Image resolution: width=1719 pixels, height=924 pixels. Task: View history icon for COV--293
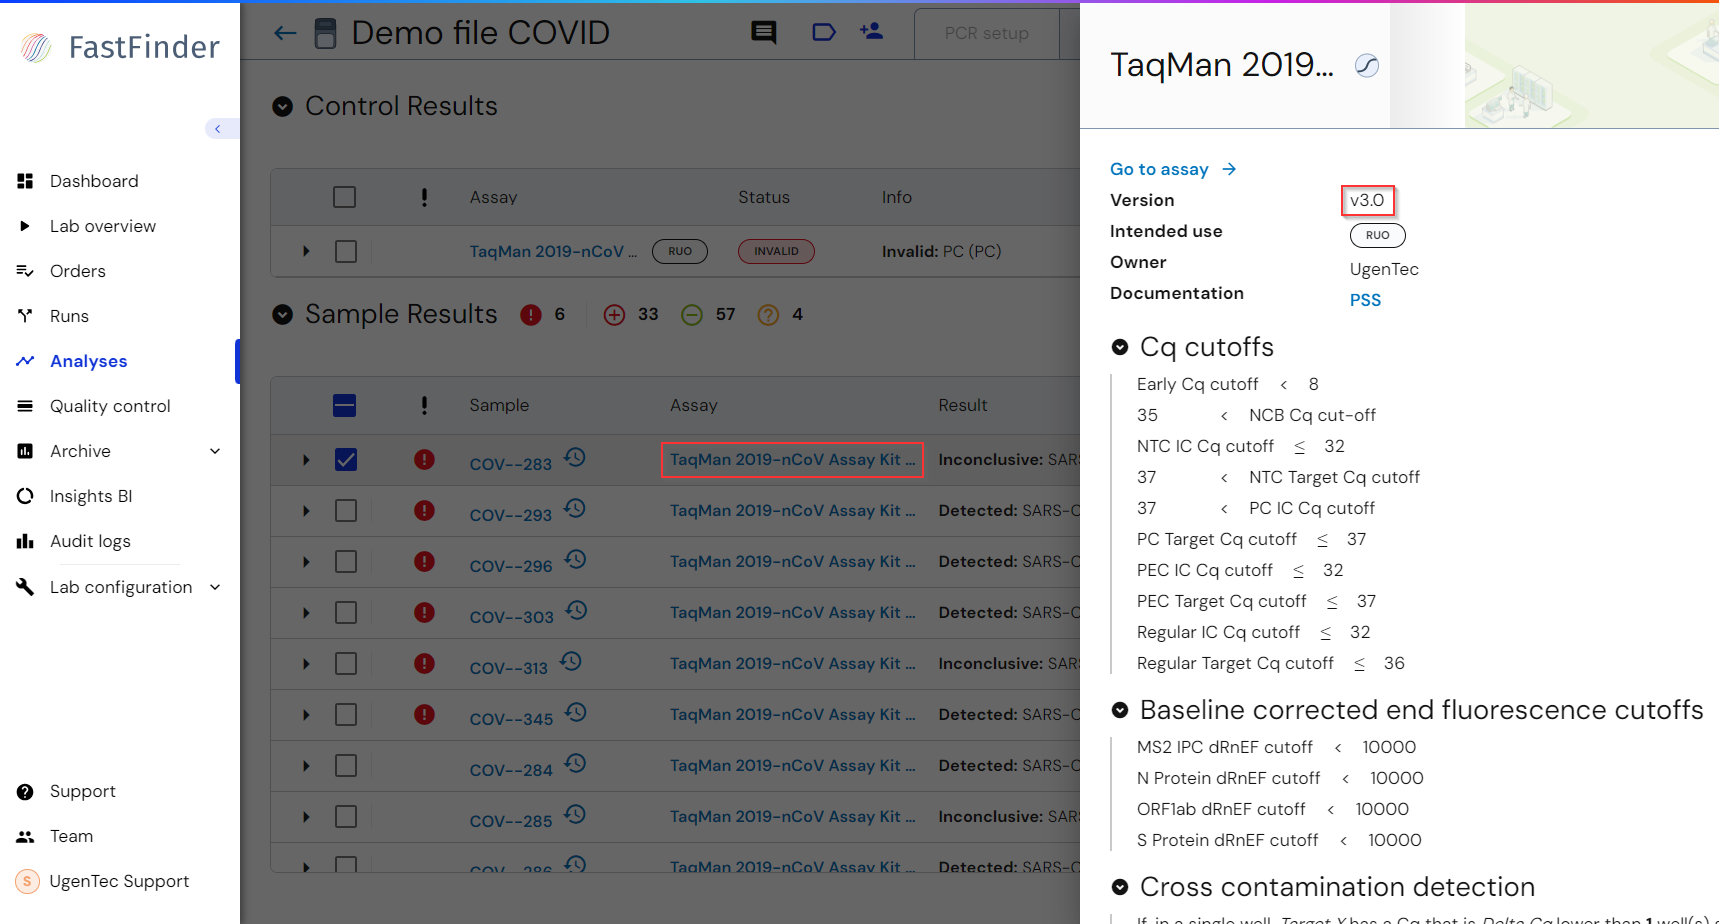tap(575, 508)
